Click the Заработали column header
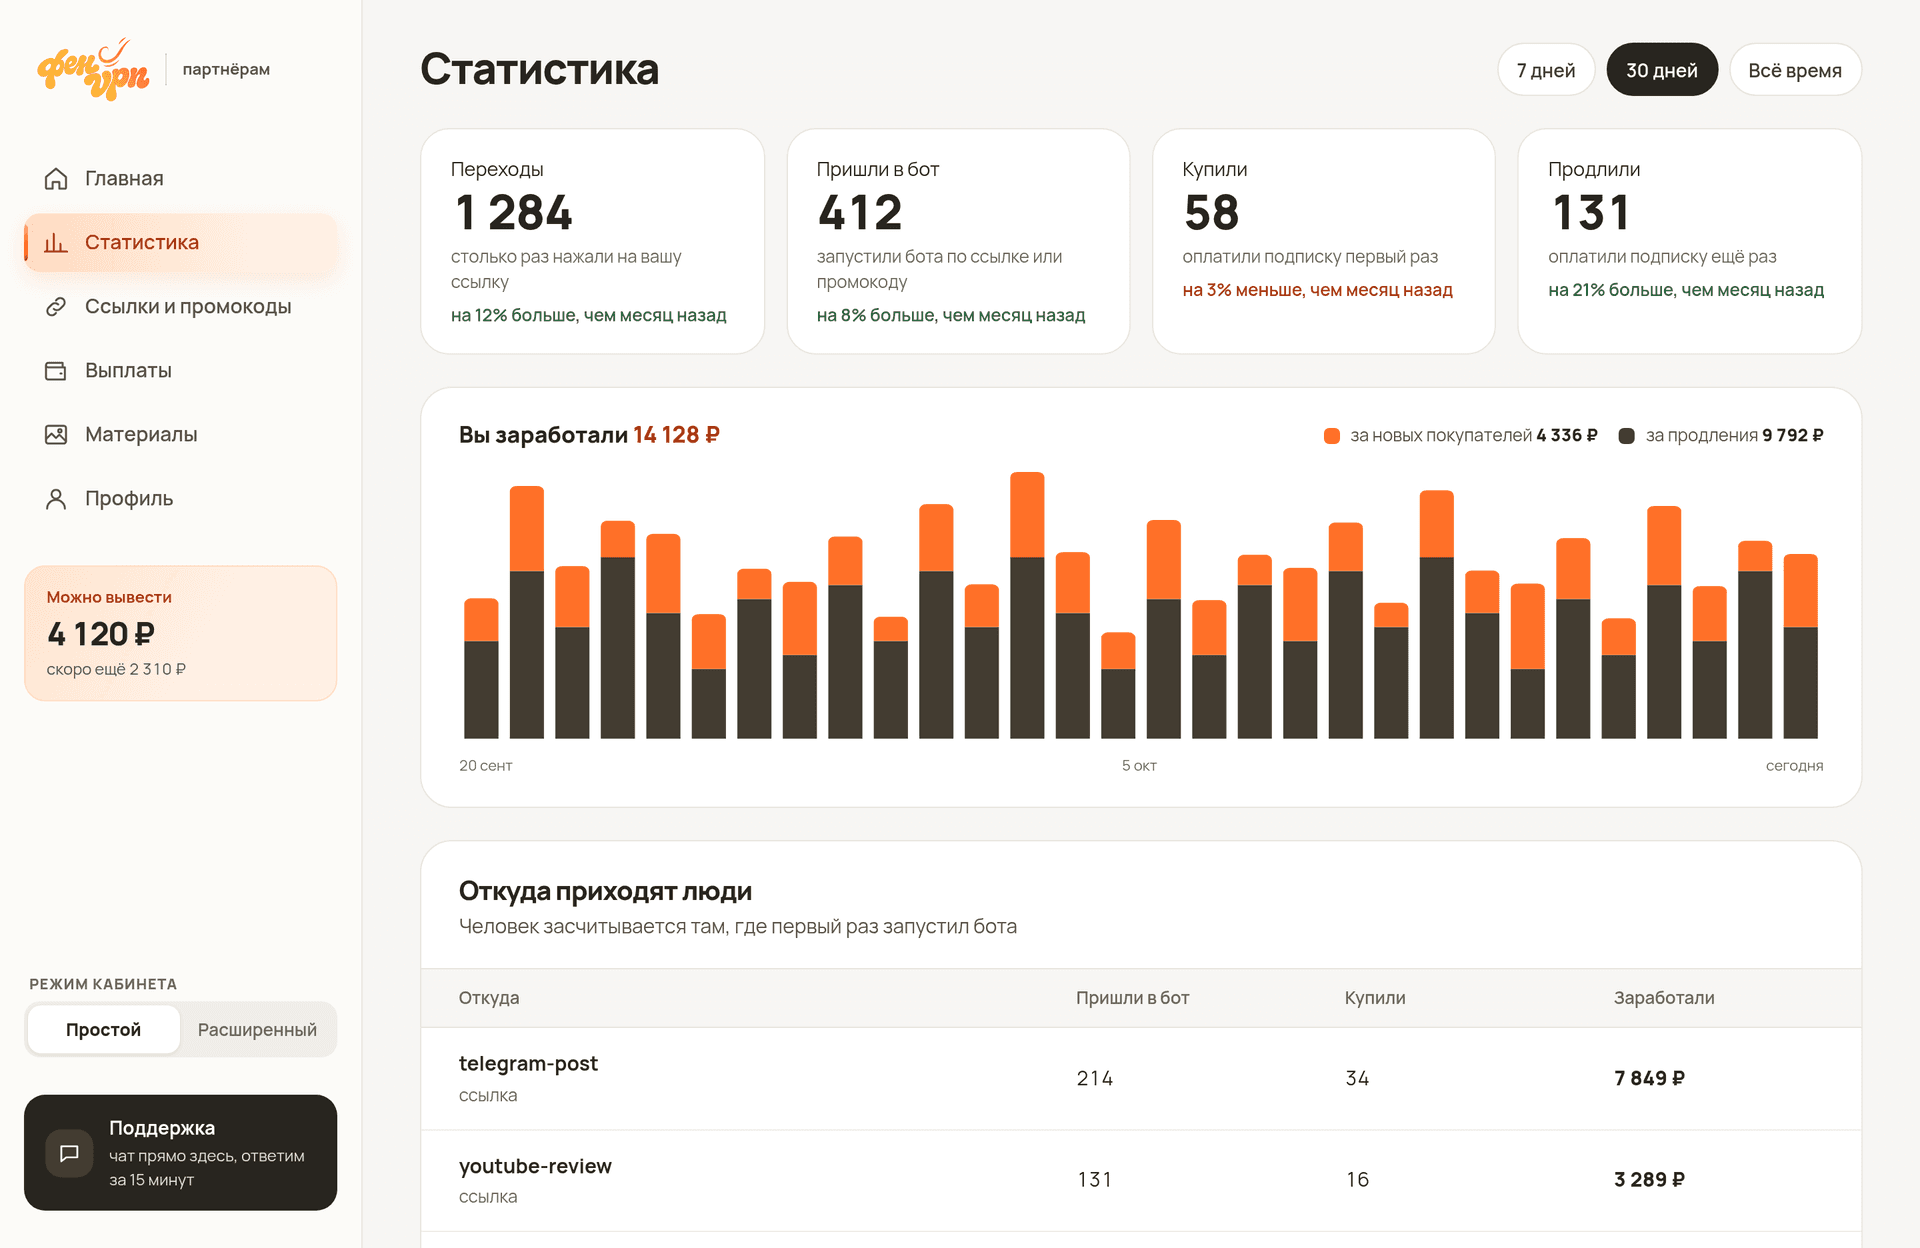 click(x=1664, y=998)
